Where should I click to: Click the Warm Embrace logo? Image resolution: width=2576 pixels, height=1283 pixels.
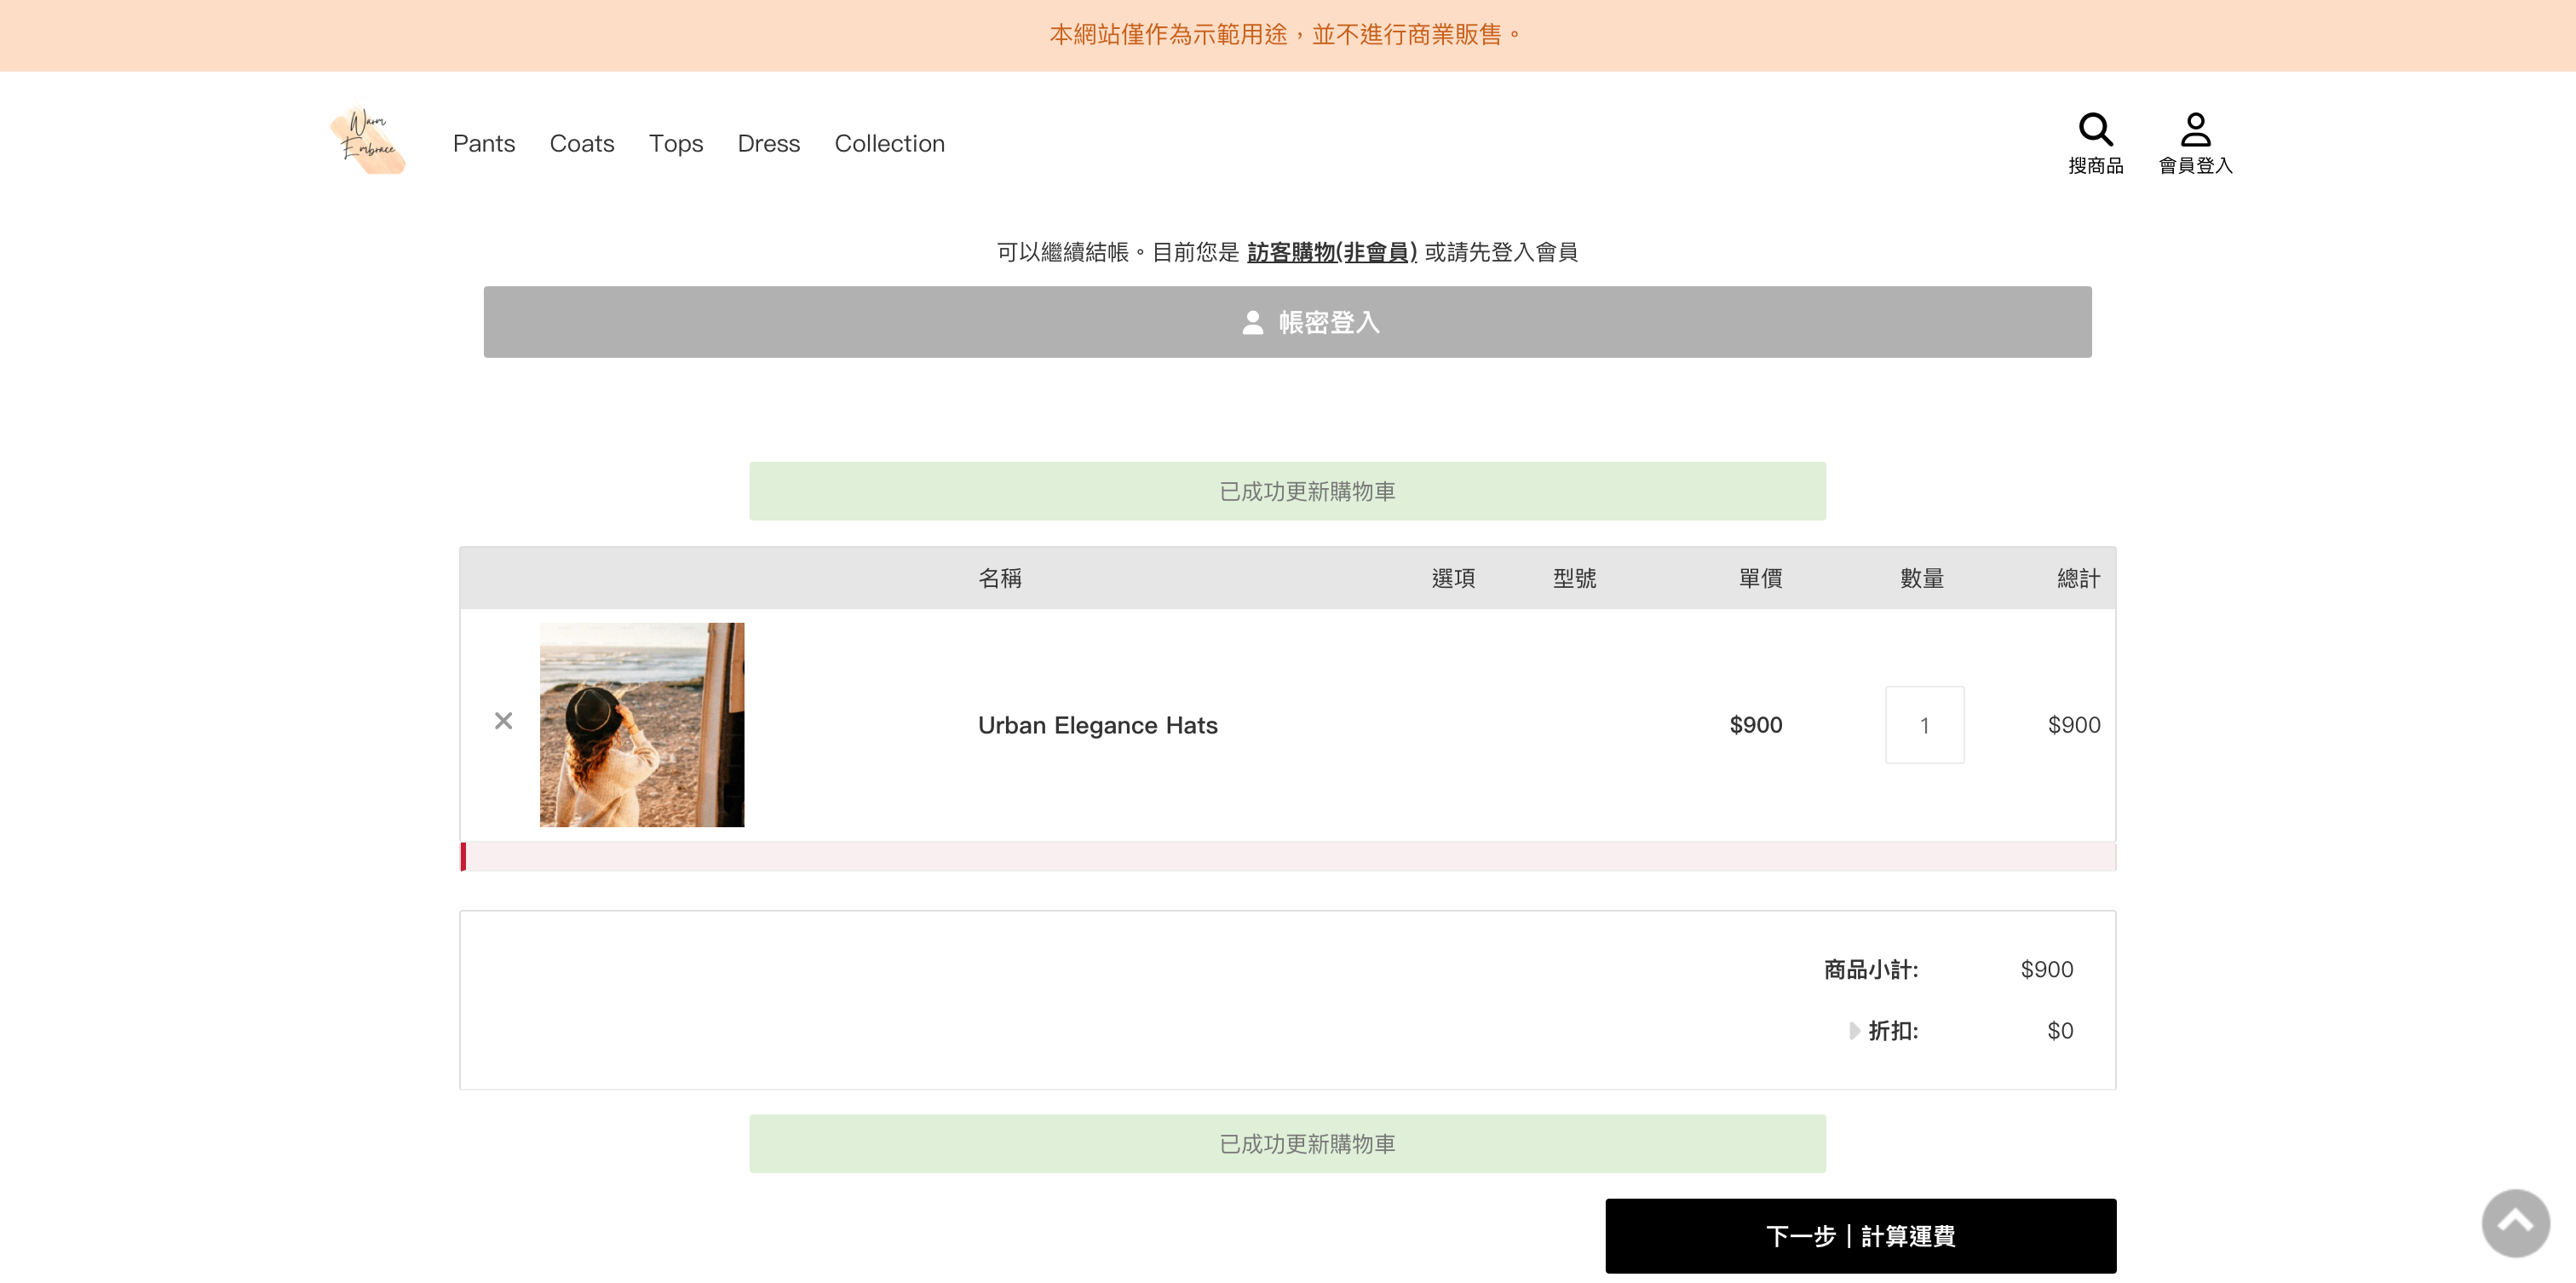pos(368,141)
